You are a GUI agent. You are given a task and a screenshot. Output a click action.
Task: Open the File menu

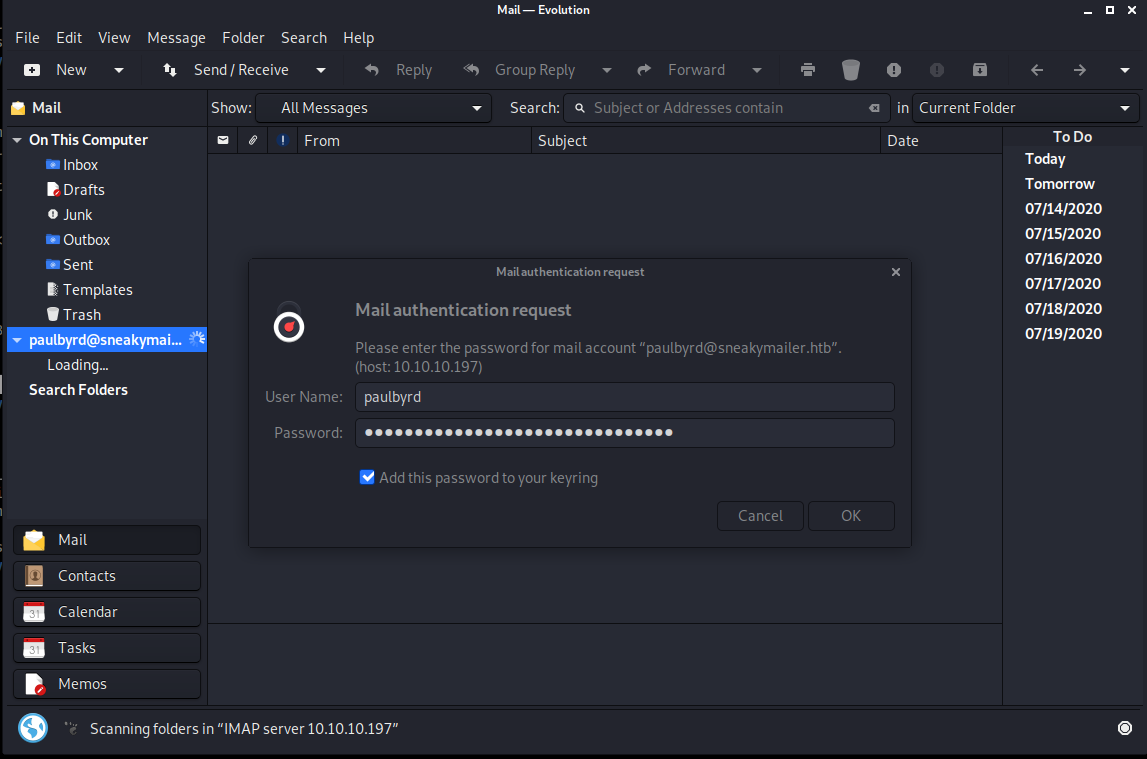click(x=27, y=37)
